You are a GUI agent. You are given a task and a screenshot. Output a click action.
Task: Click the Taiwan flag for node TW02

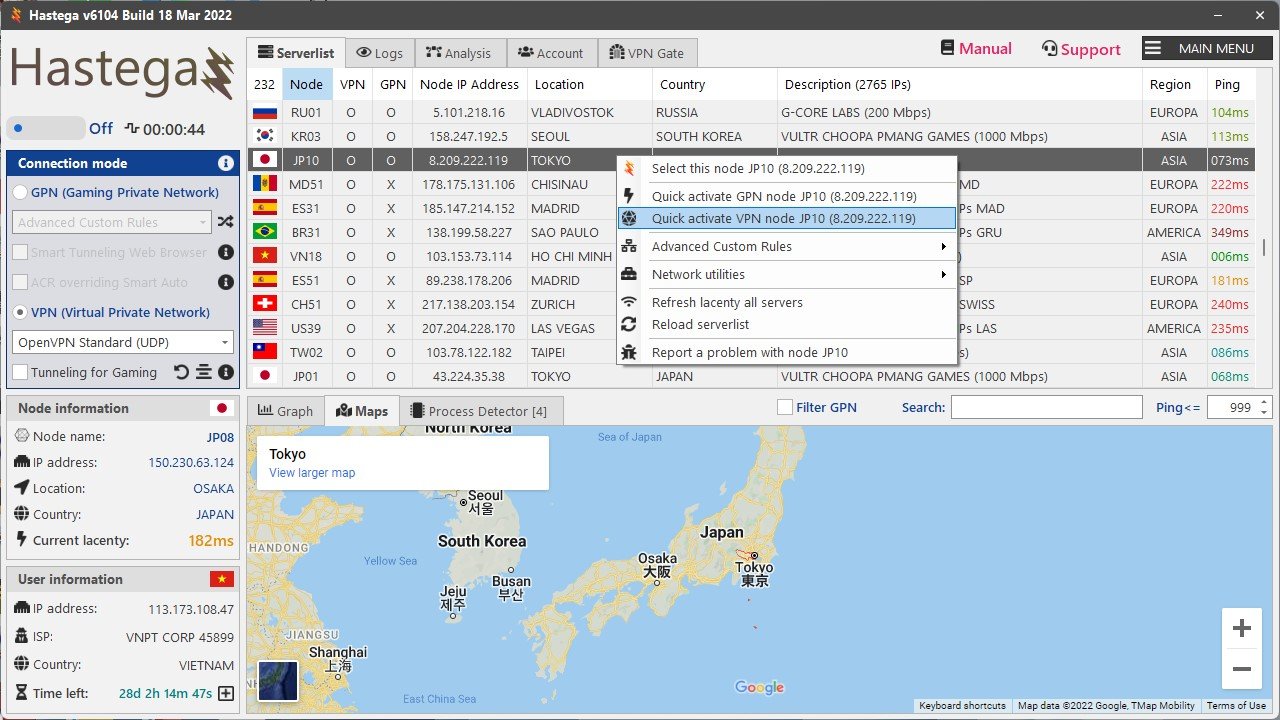[x=265, y=353]
